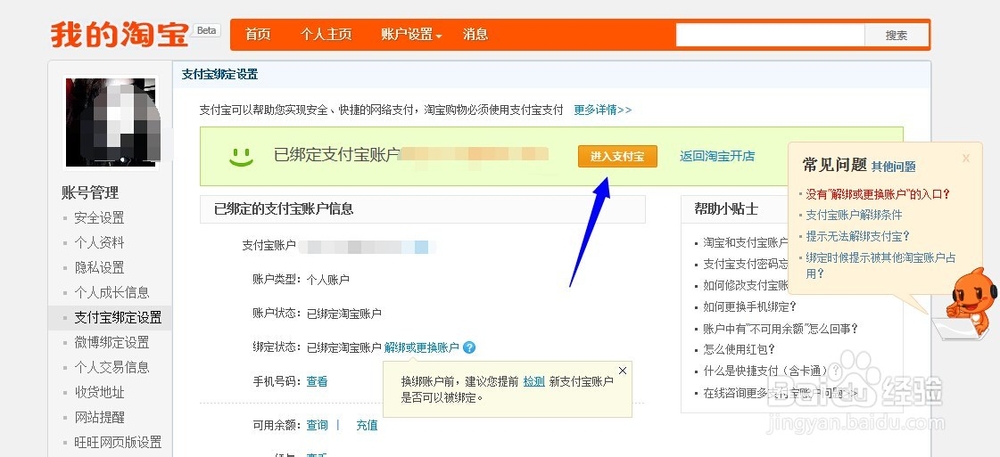
Task: Select 支付宝绑定设置 in the sidebar
Action: pos(118,317)
